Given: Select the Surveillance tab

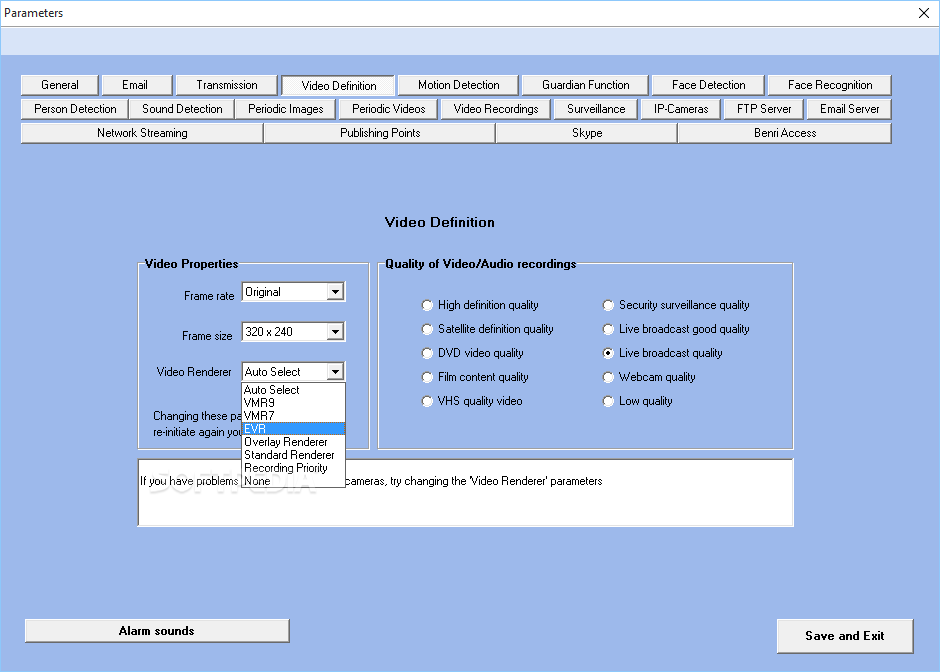Looking at the screenshot, I should pyautogui.click(x=596, y=109).
